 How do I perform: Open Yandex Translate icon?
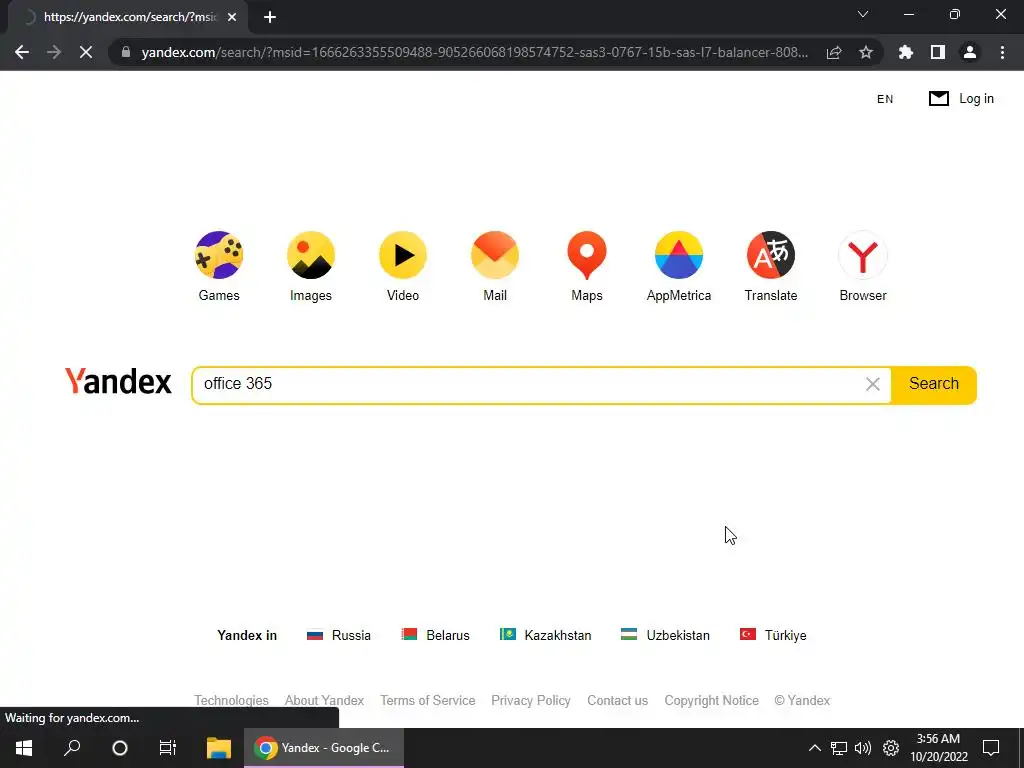click(771, 255)
